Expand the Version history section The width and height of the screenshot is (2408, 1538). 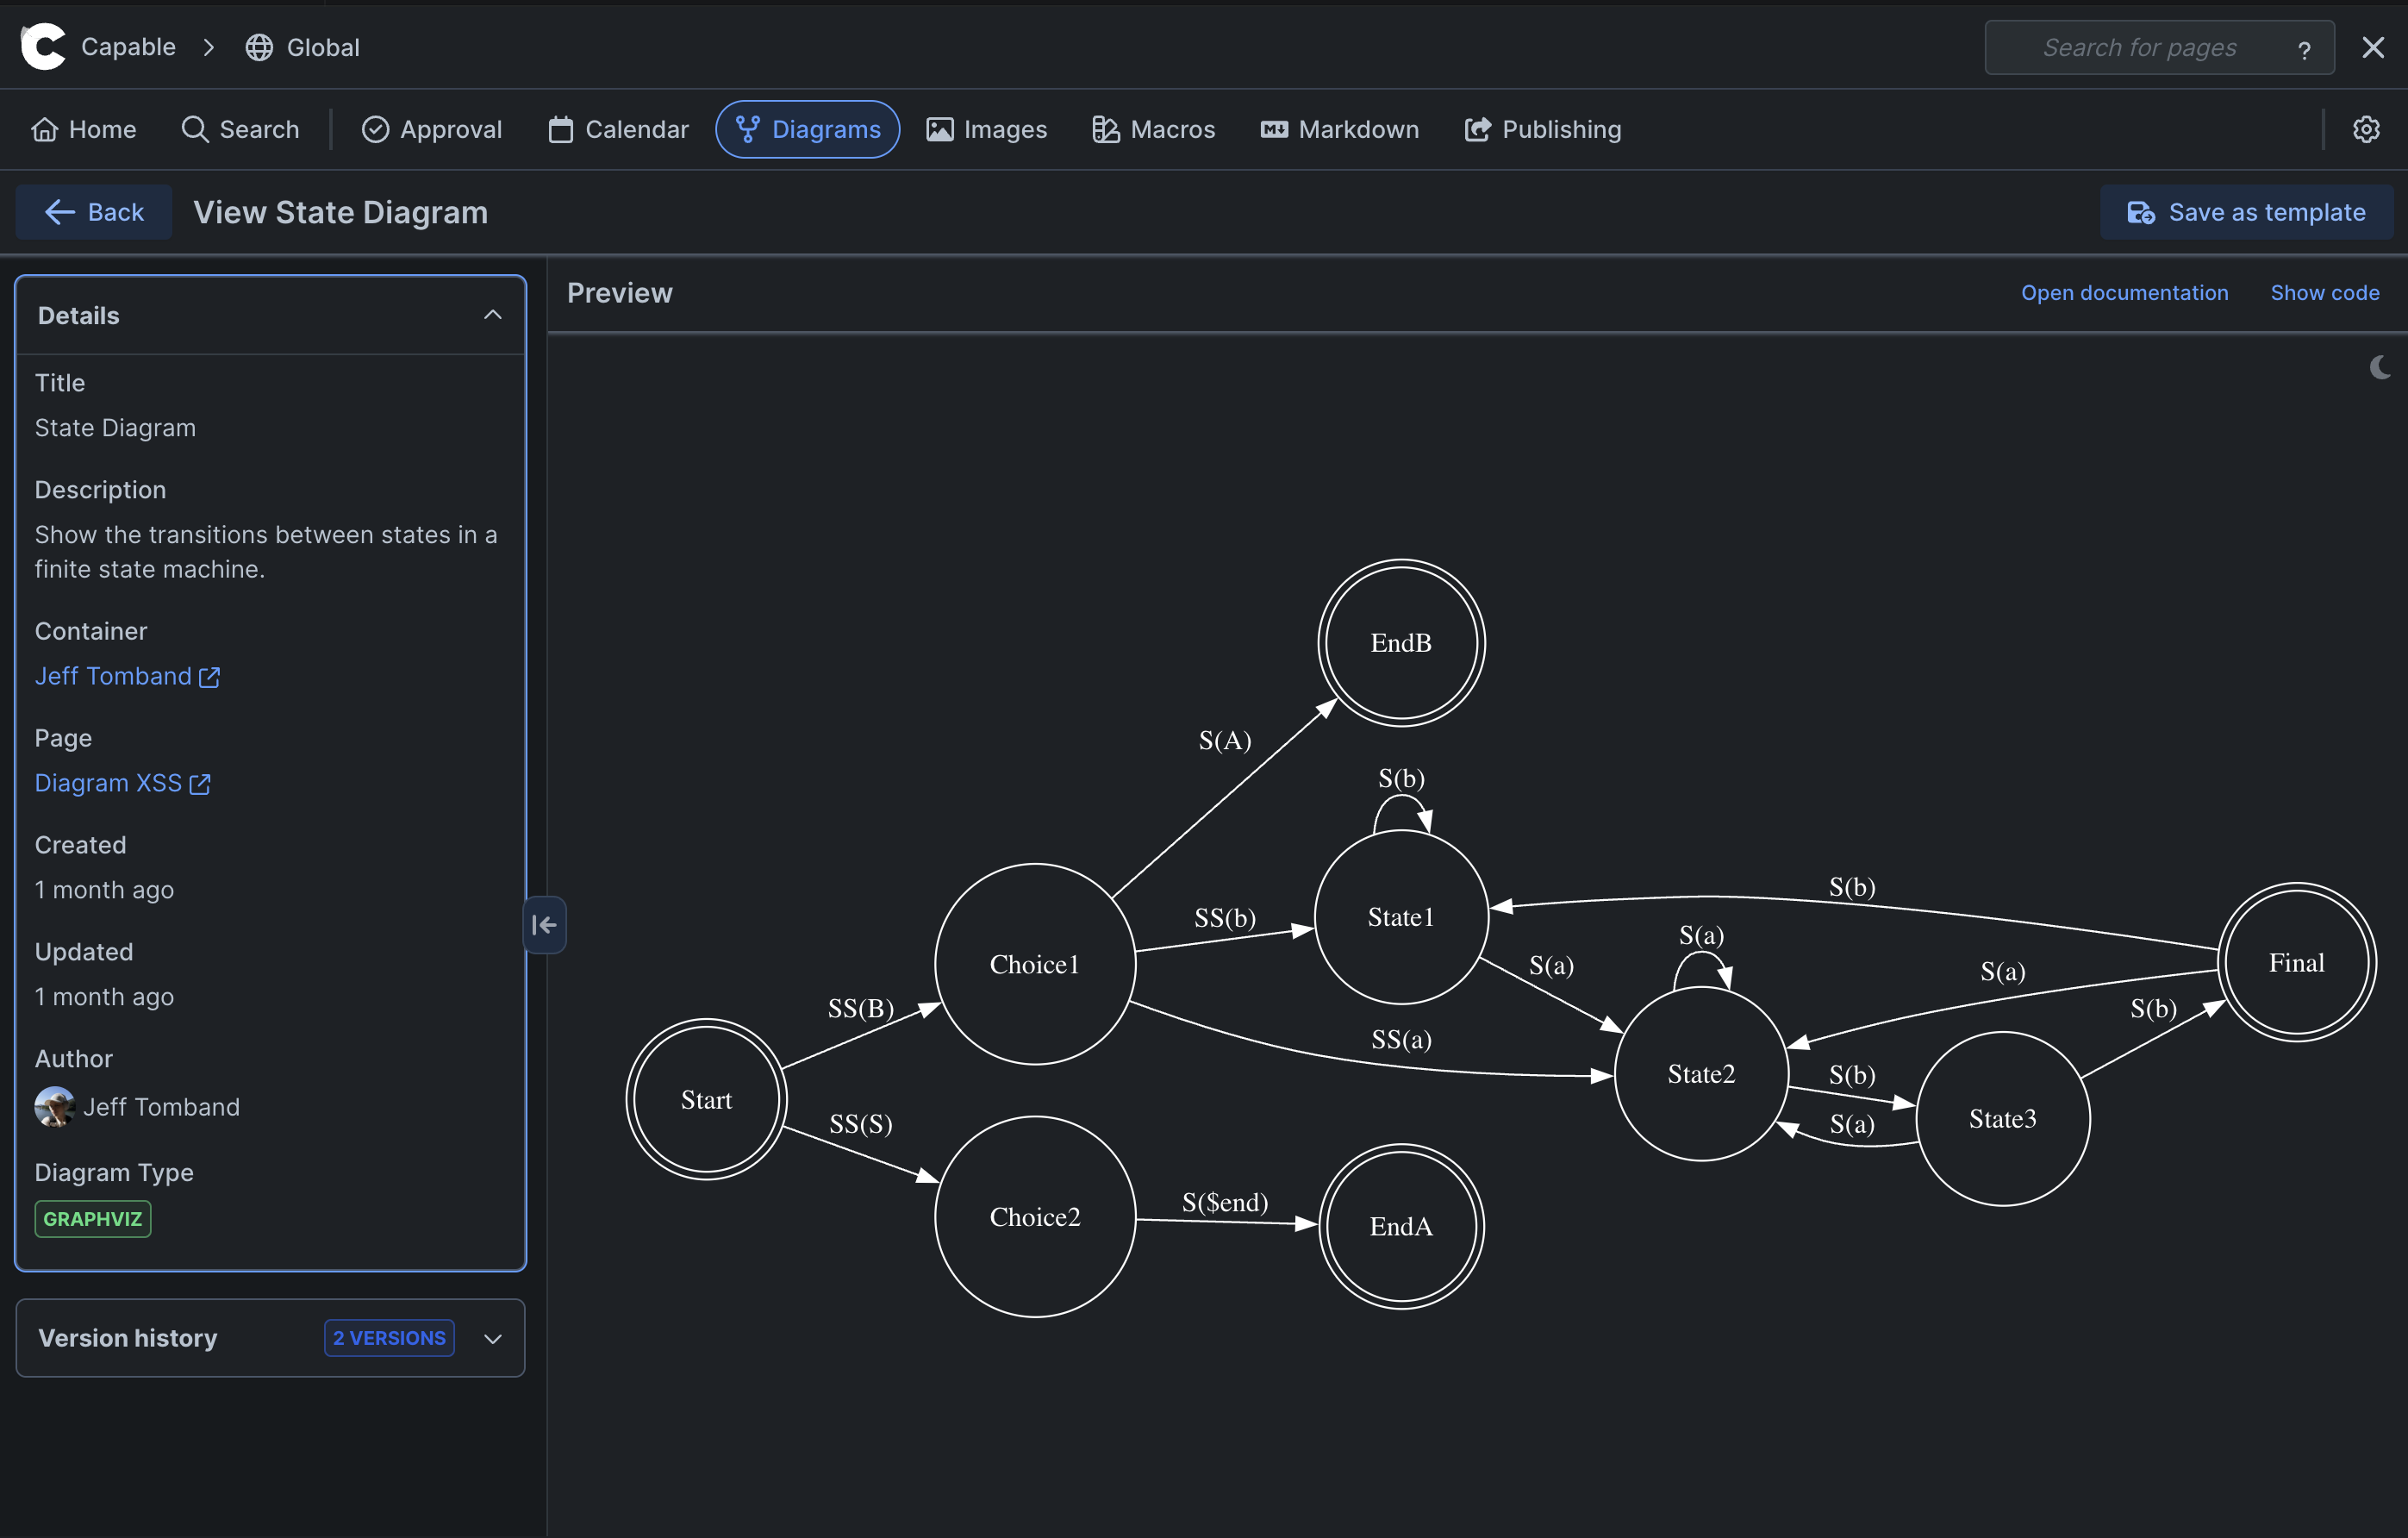pos(492,1338)
